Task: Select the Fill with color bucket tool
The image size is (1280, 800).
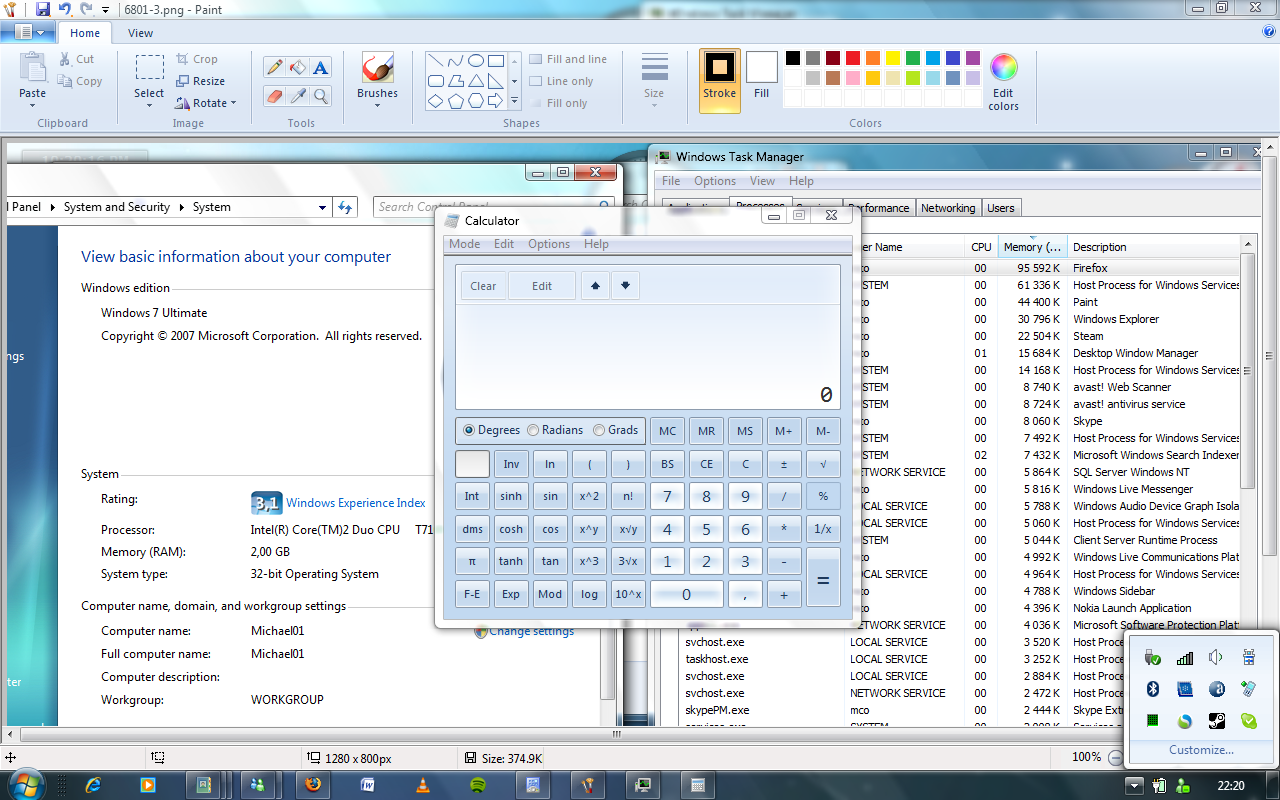Action: (297, 67)
